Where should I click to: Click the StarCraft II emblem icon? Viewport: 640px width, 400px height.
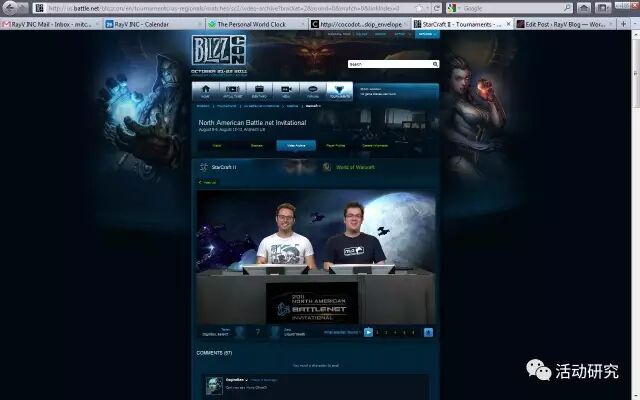(204, 167)
